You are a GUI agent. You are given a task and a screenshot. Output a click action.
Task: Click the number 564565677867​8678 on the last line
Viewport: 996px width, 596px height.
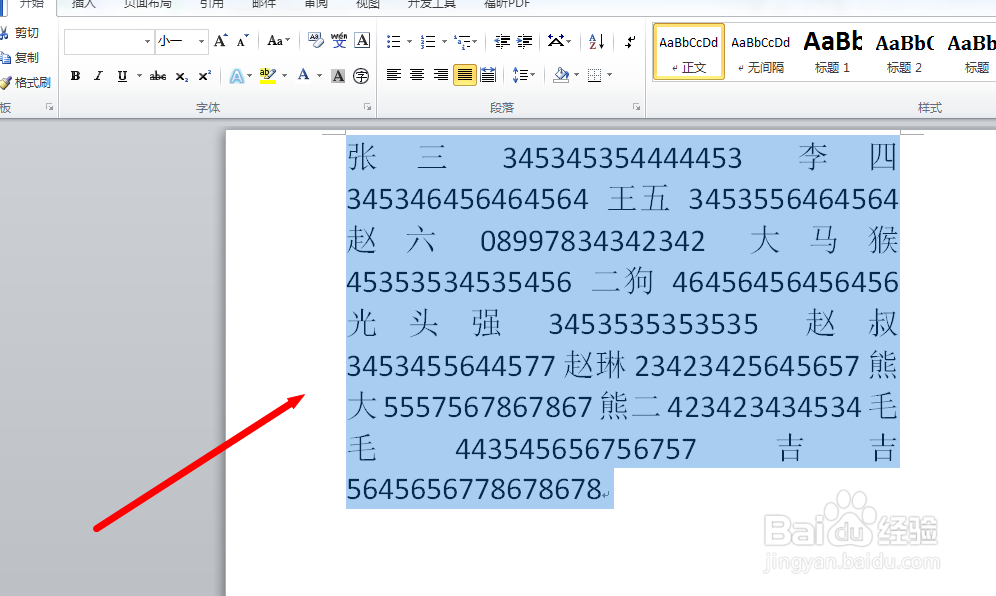coord(474,489)
